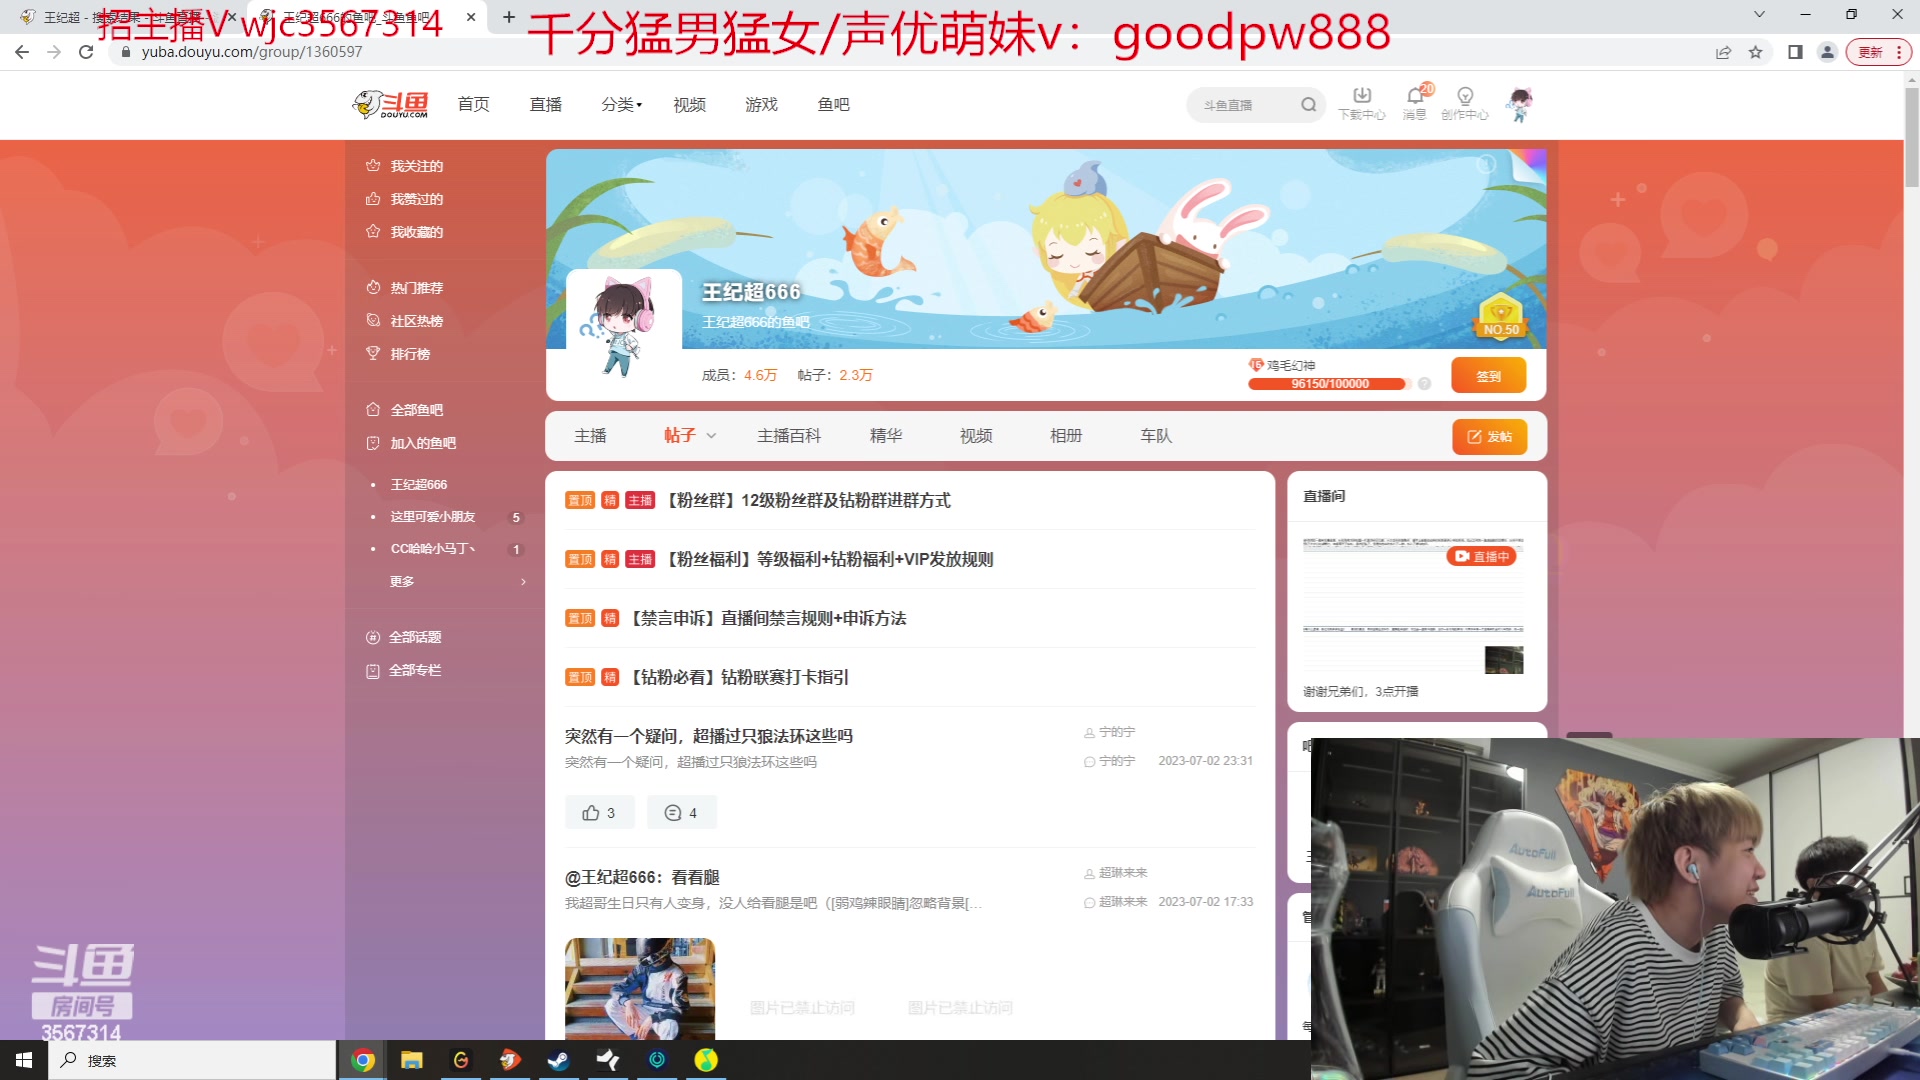Viewport: 1920px width, 1080px height.
Task: Open 游戏 in top navigation
Action: click(762, 104)
